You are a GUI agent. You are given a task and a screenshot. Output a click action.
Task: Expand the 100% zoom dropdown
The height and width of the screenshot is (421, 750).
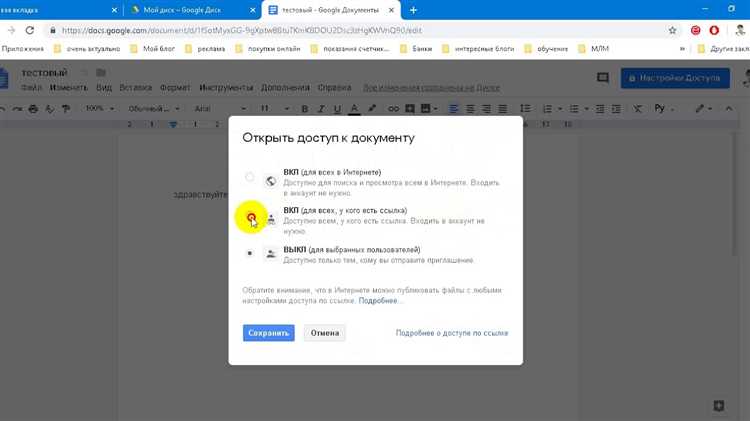coord(99,108)
